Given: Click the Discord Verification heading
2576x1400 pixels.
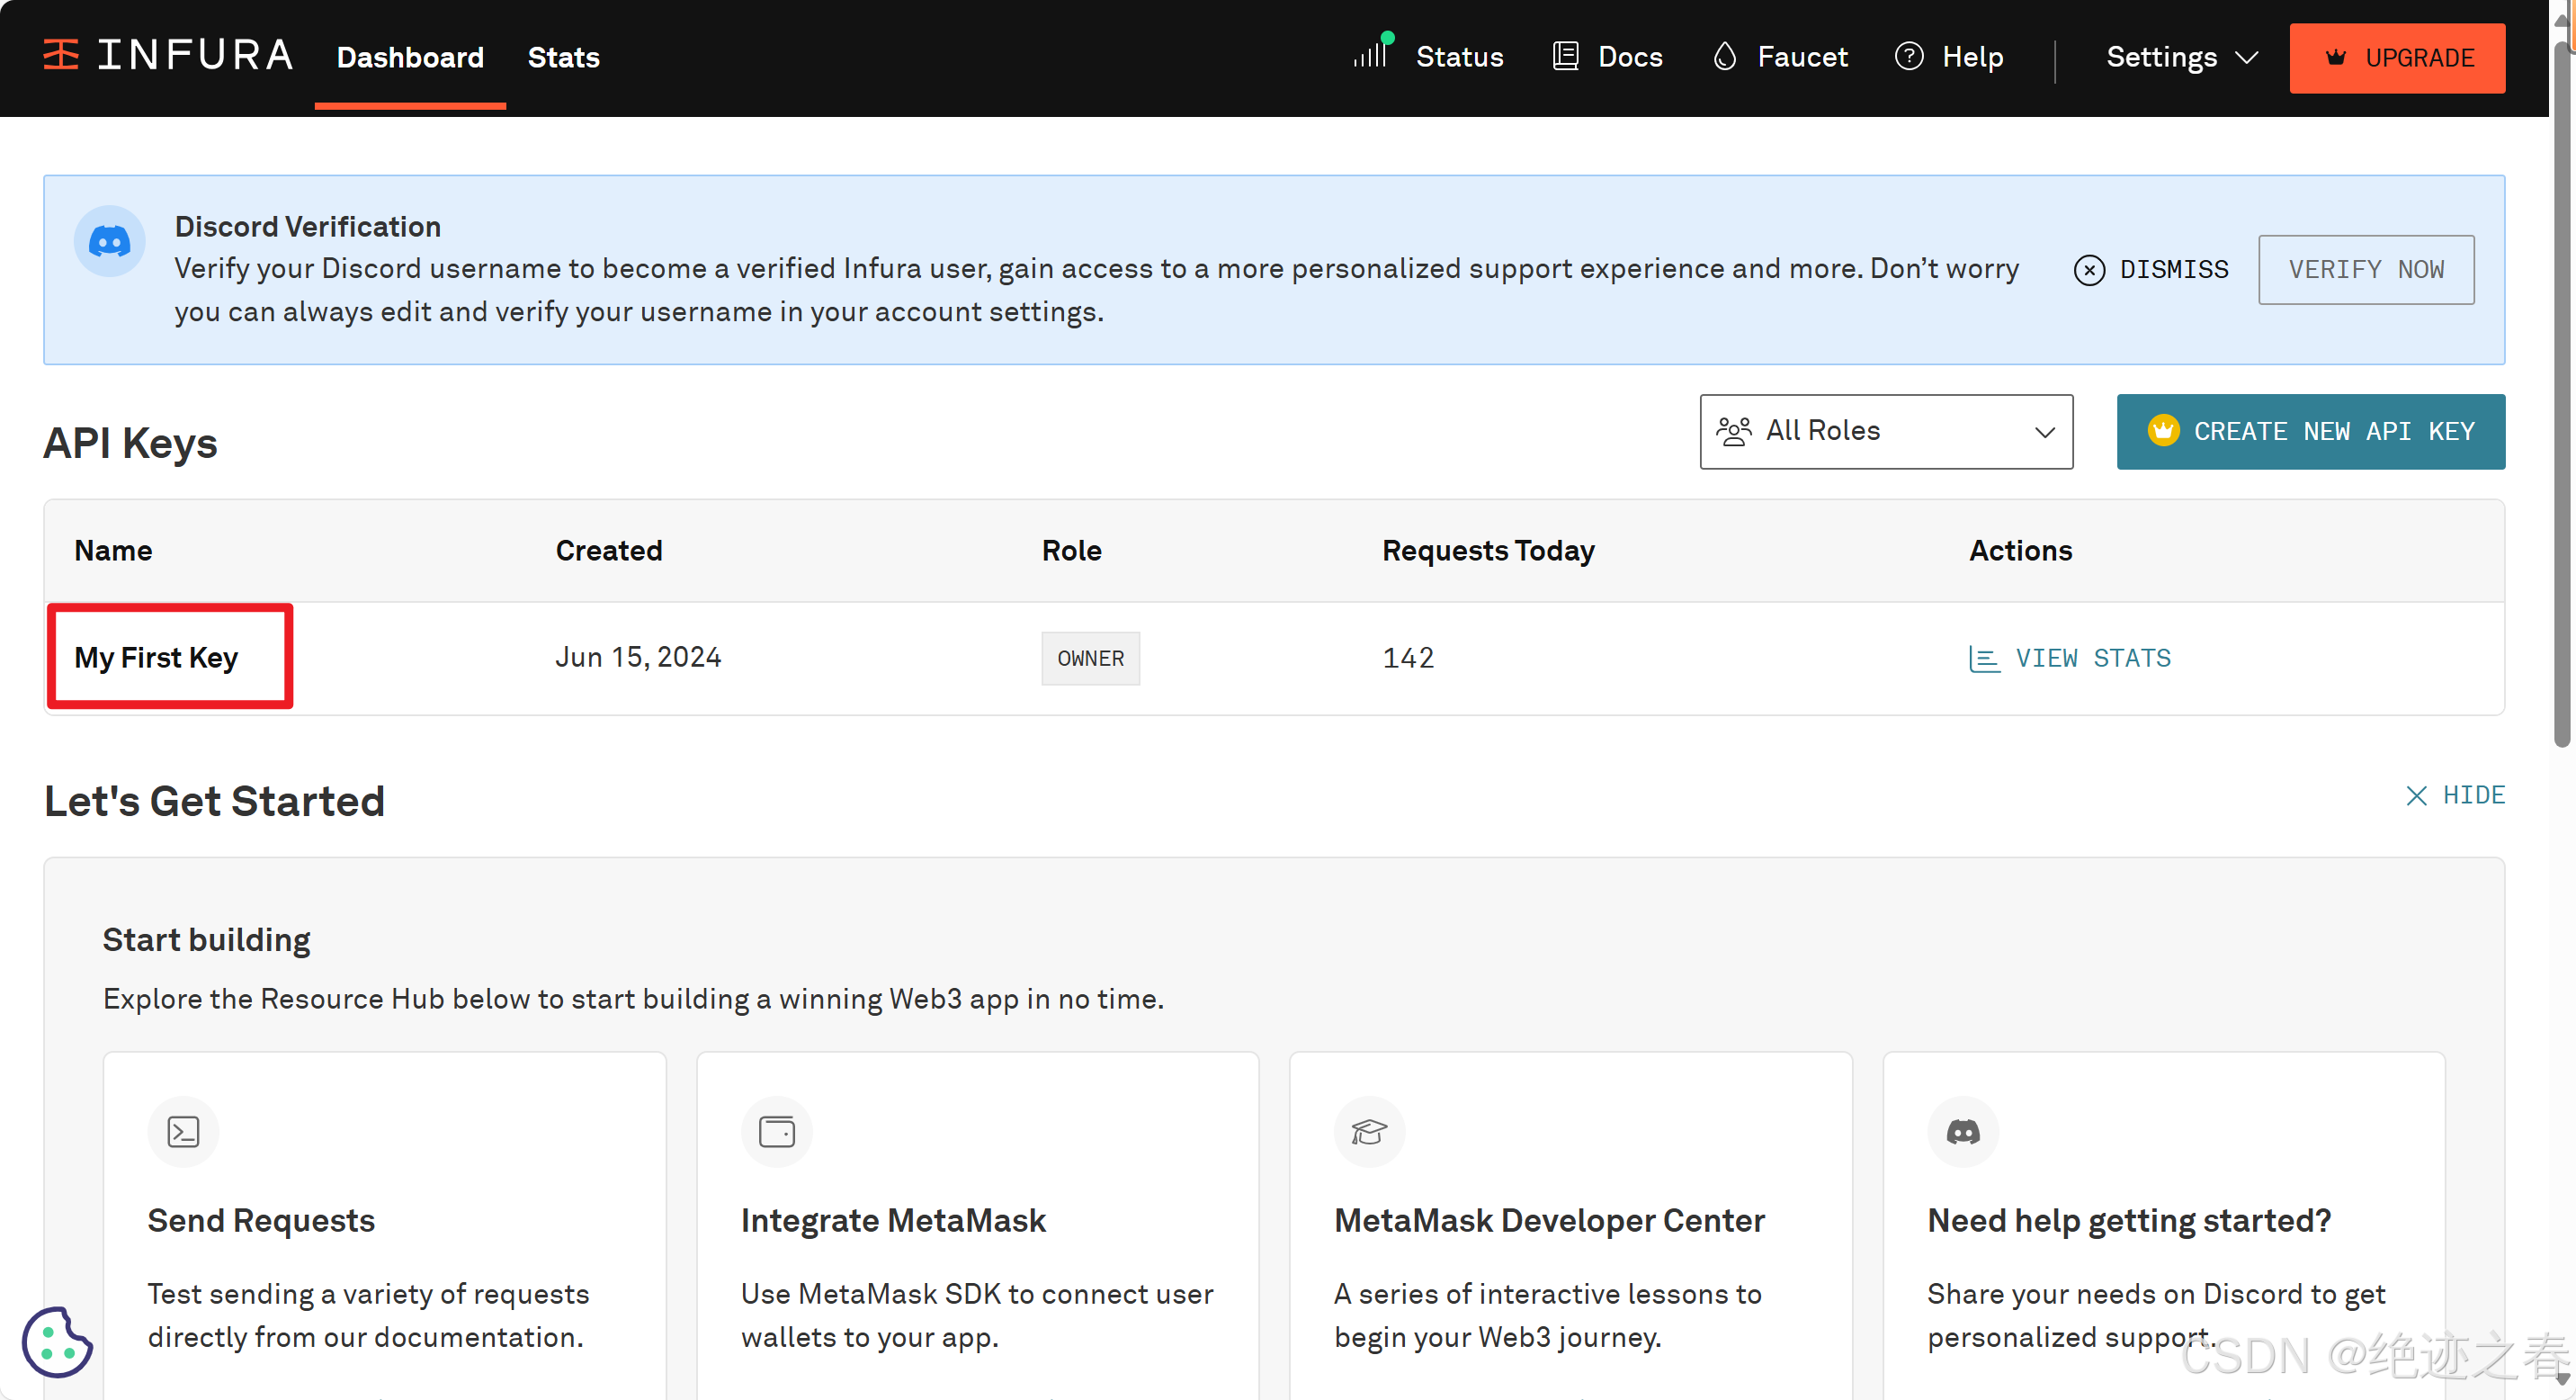Looking at the screenshot, I should point(308,227).
